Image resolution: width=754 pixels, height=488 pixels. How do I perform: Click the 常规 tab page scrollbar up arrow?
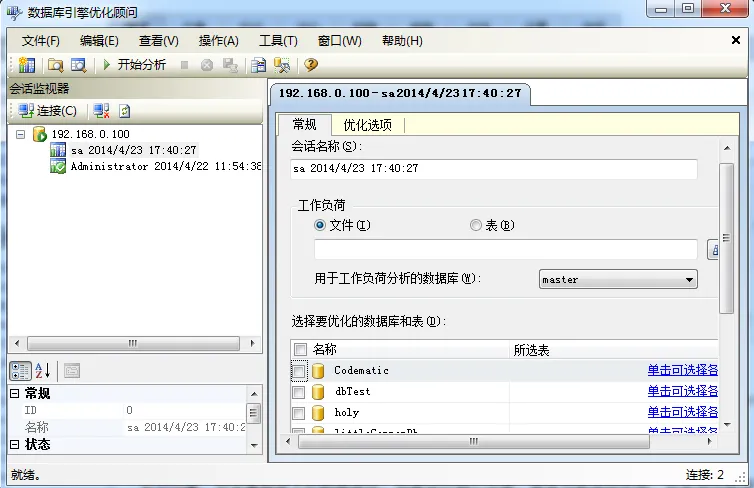click(x=727, y=148)
